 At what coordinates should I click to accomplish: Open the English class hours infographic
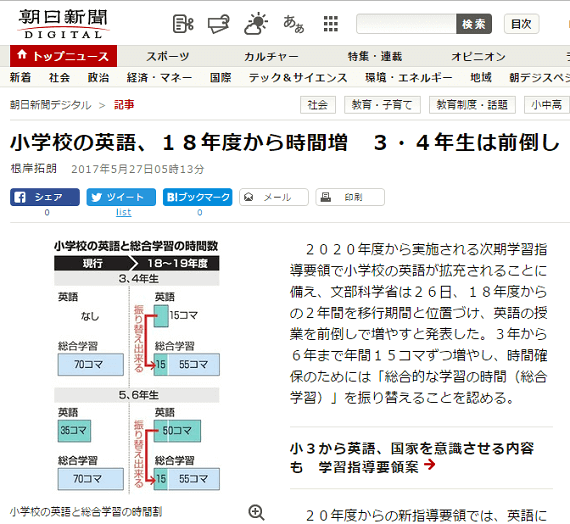point(137,367)
